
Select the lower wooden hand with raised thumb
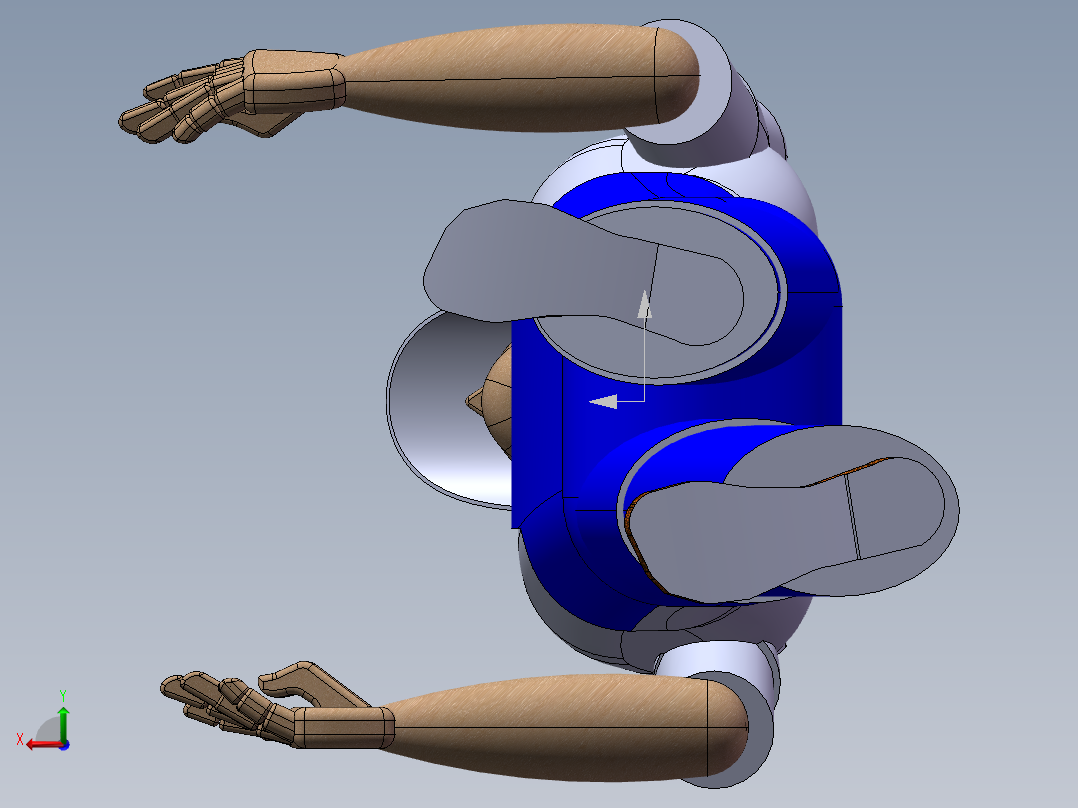tap(278, 706)
